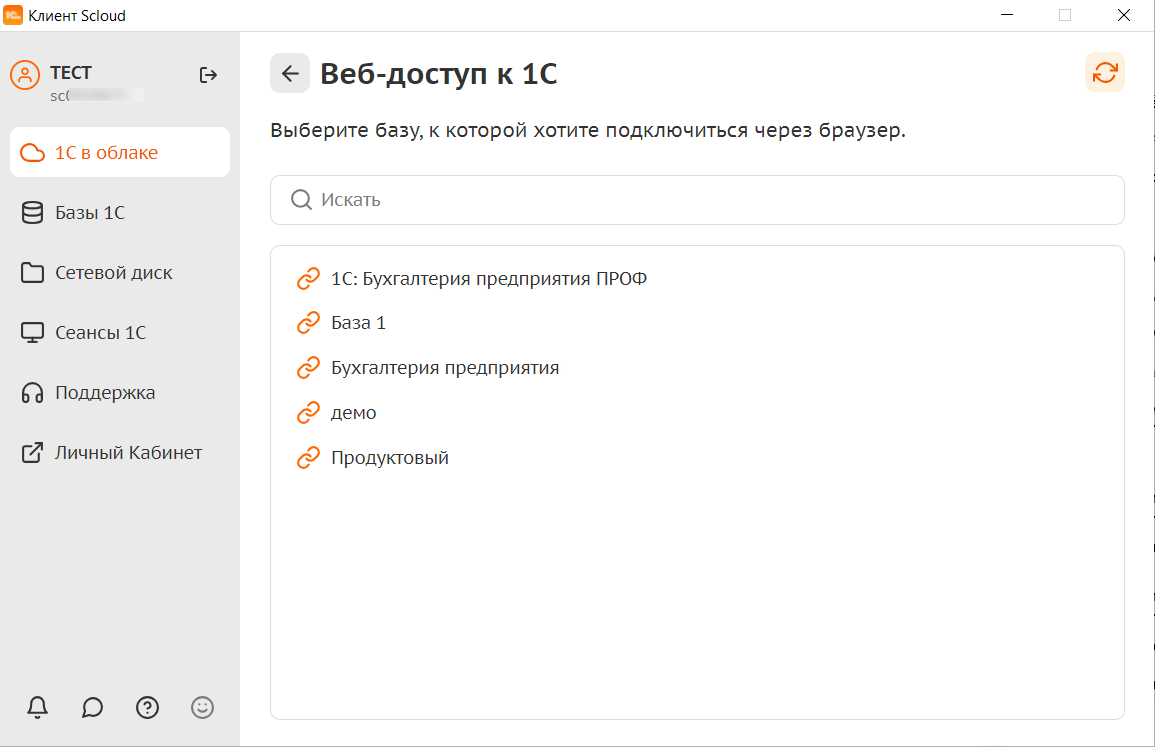1155x747 pixels.
Task: Select 1С в облаке in sidebar
Action: point(120,152)
